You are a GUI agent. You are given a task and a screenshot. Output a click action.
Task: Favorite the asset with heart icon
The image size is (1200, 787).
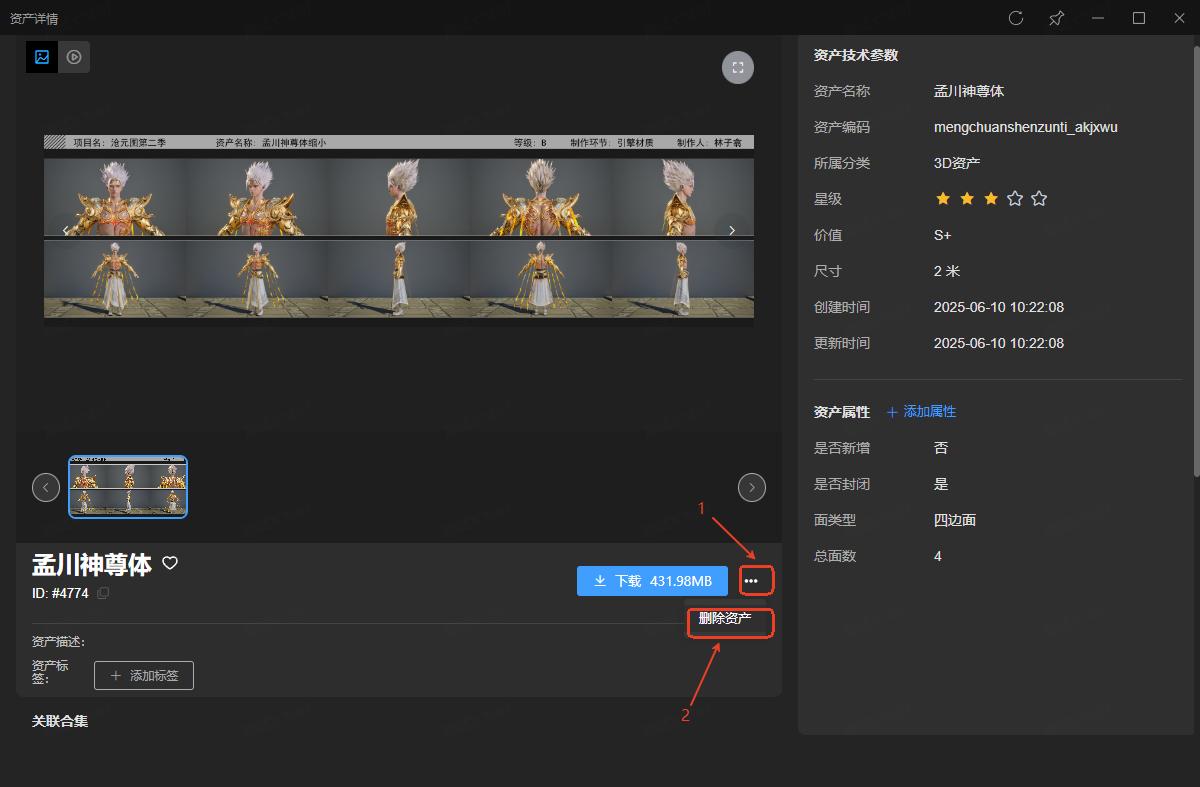pos(170,563)
